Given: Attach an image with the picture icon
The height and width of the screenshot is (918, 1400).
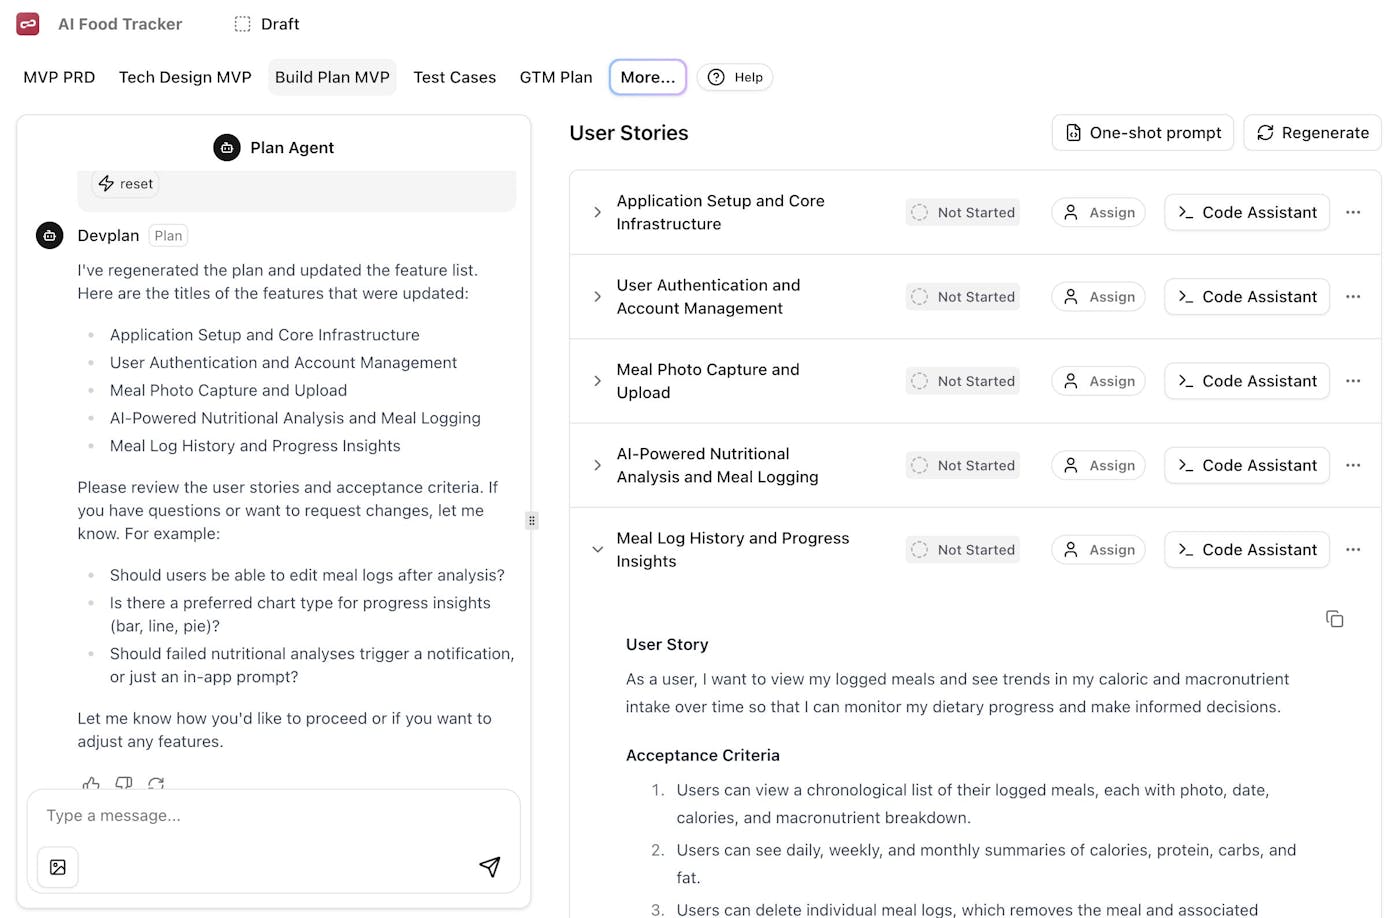Looking at the screenshot, I should (x=57, y=866).
